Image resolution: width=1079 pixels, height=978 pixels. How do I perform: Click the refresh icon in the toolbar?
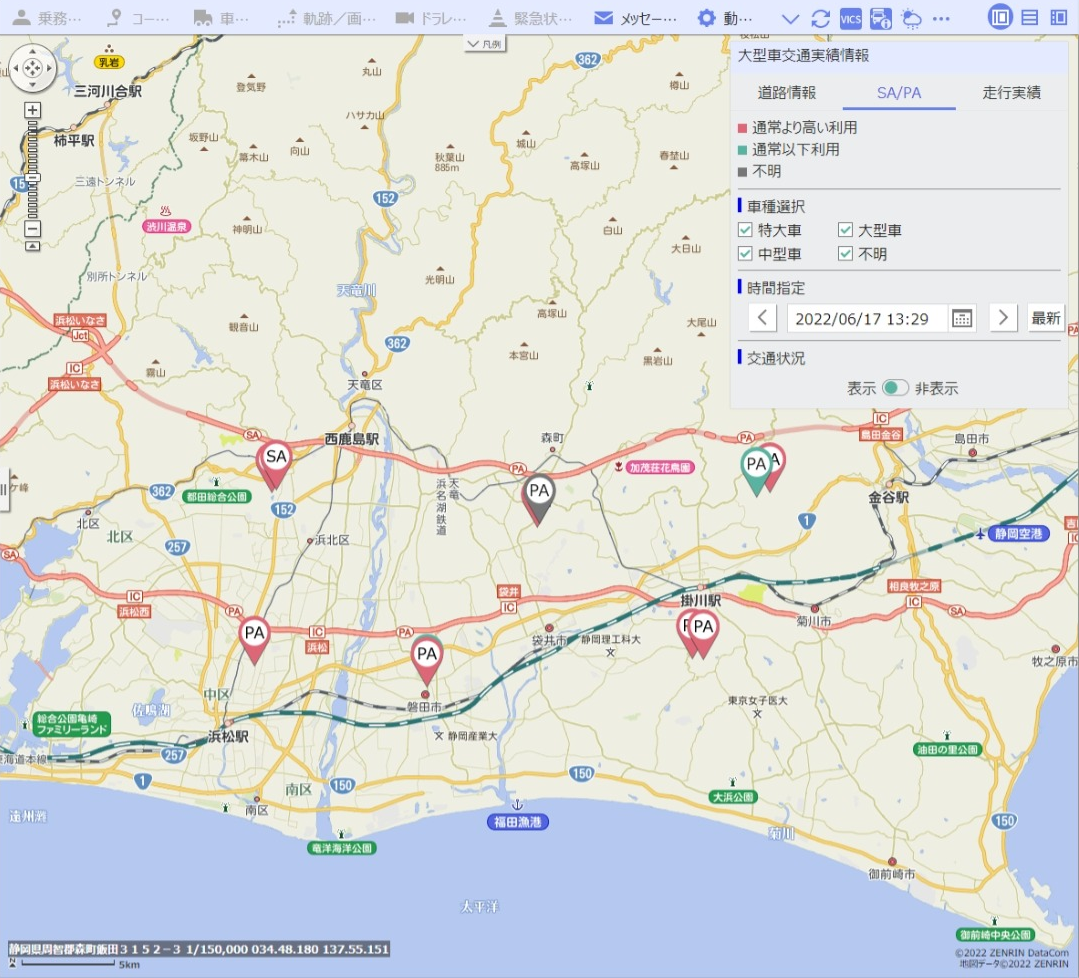coord(820,19)
